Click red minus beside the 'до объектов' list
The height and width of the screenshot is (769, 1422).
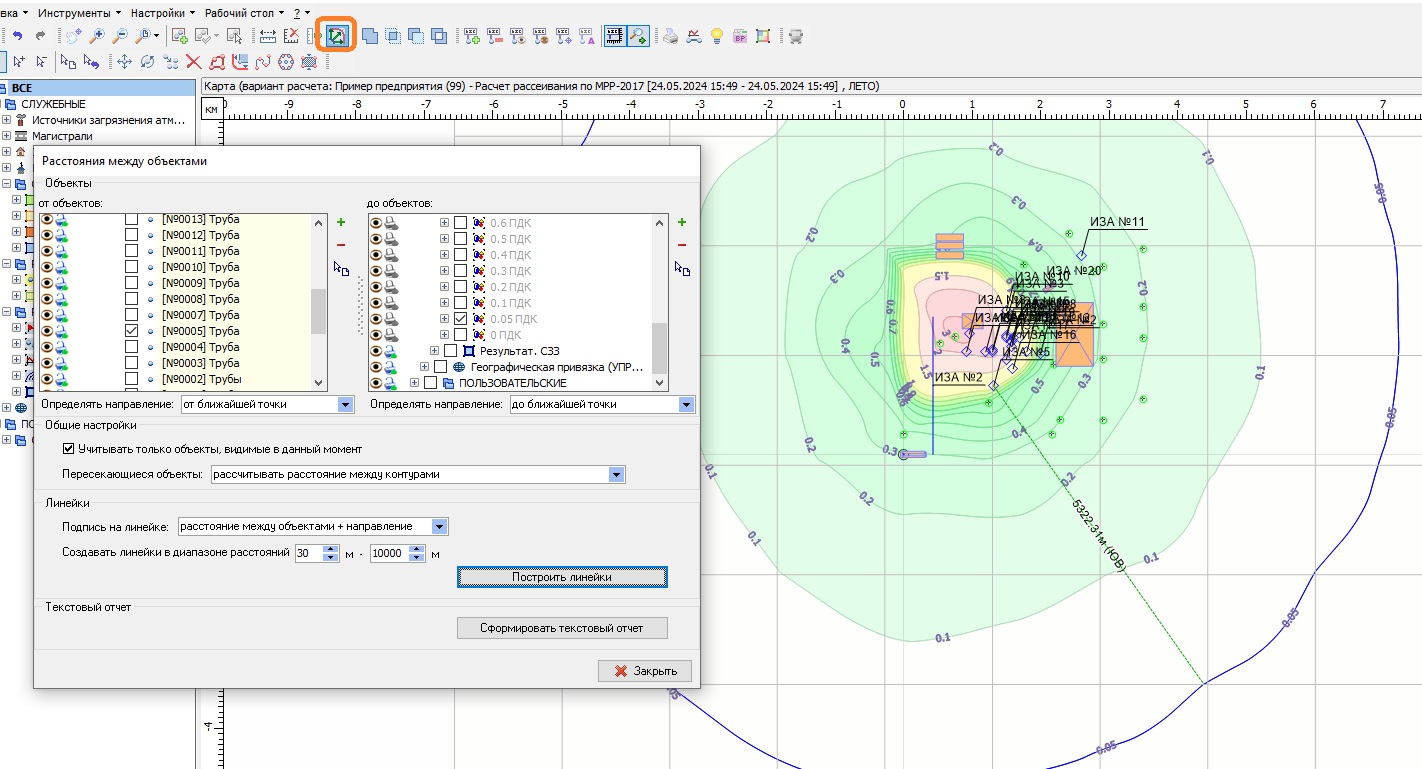[x=682, y=245]
